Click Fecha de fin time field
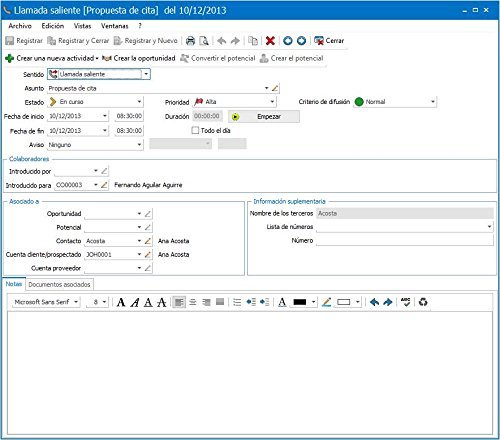Viewport: 500px width, 440px height. tap(129, 130)
